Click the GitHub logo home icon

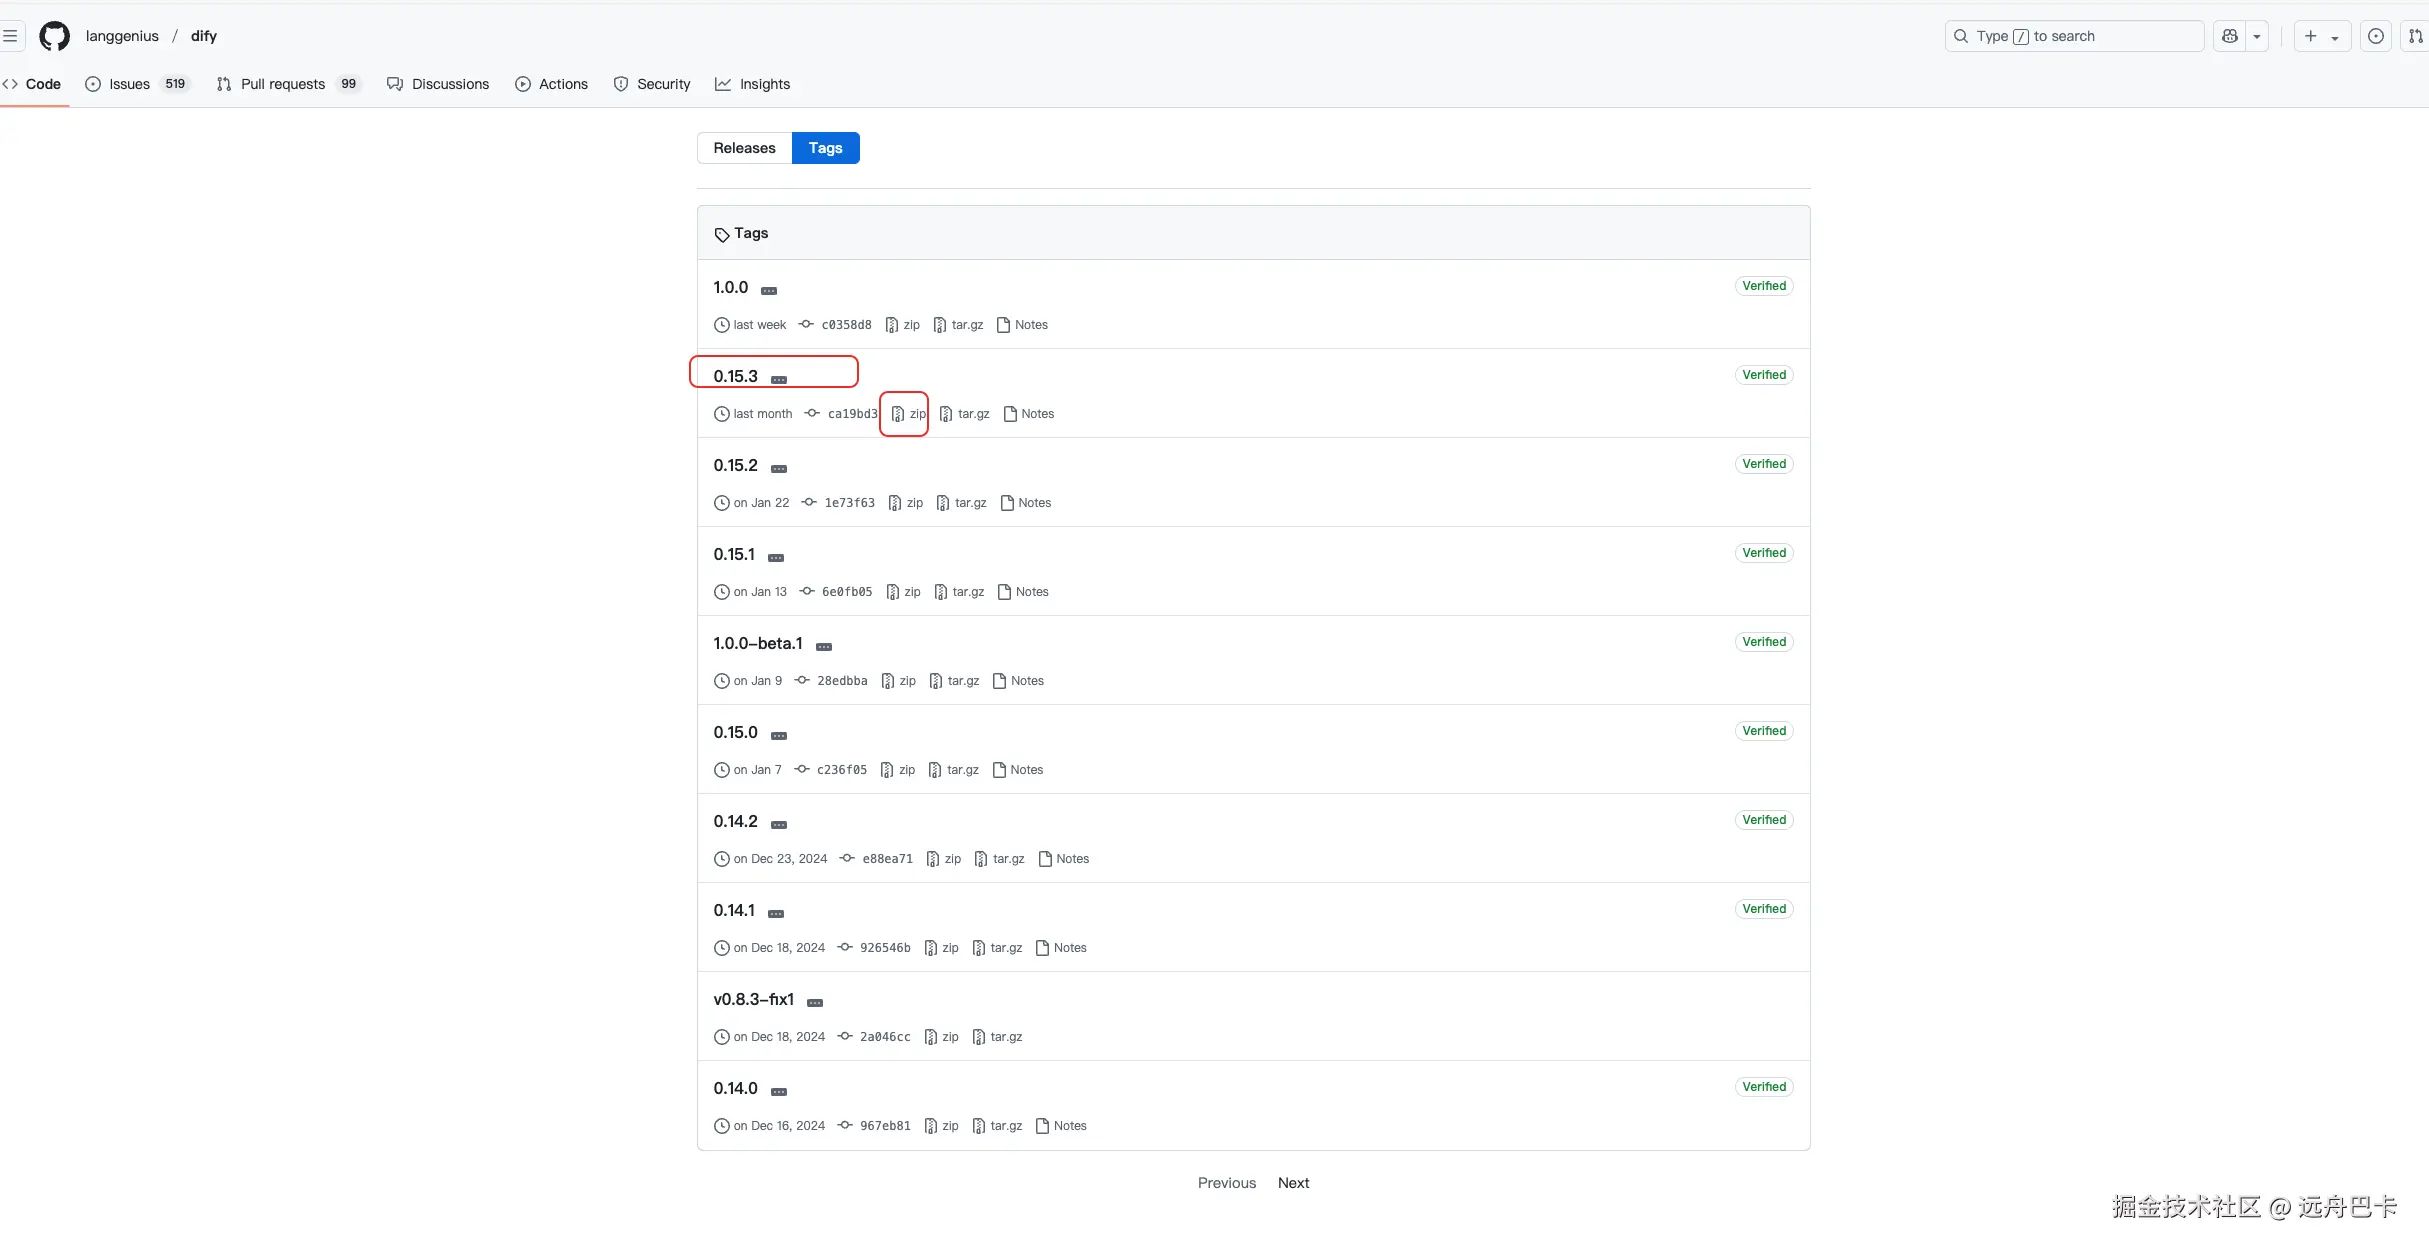[54, 36]
